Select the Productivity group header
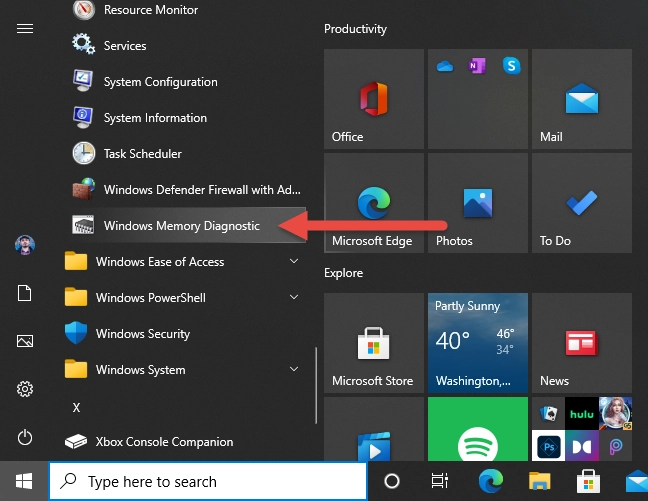 355,29
